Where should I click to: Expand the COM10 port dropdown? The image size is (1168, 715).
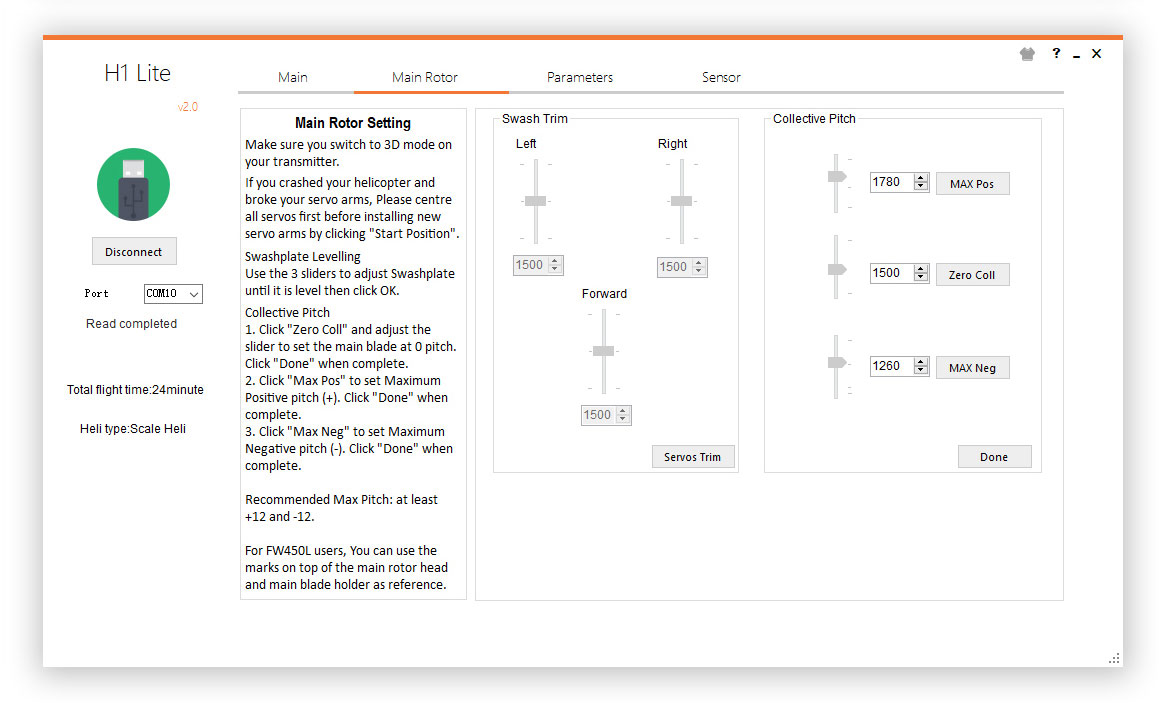pyautogui.click(x=194, y=294)
